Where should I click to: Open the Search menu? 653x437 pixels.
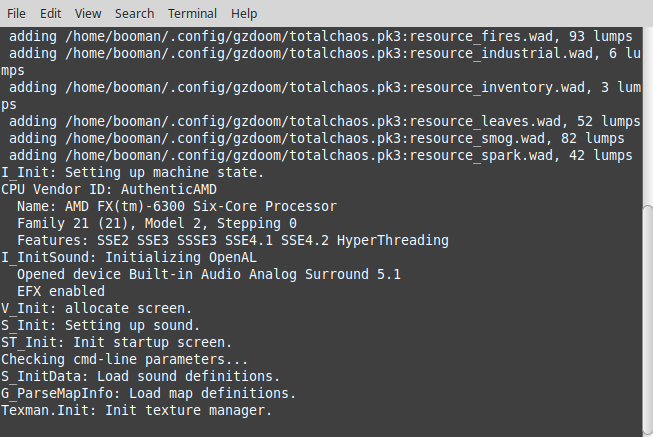(135, 14)
